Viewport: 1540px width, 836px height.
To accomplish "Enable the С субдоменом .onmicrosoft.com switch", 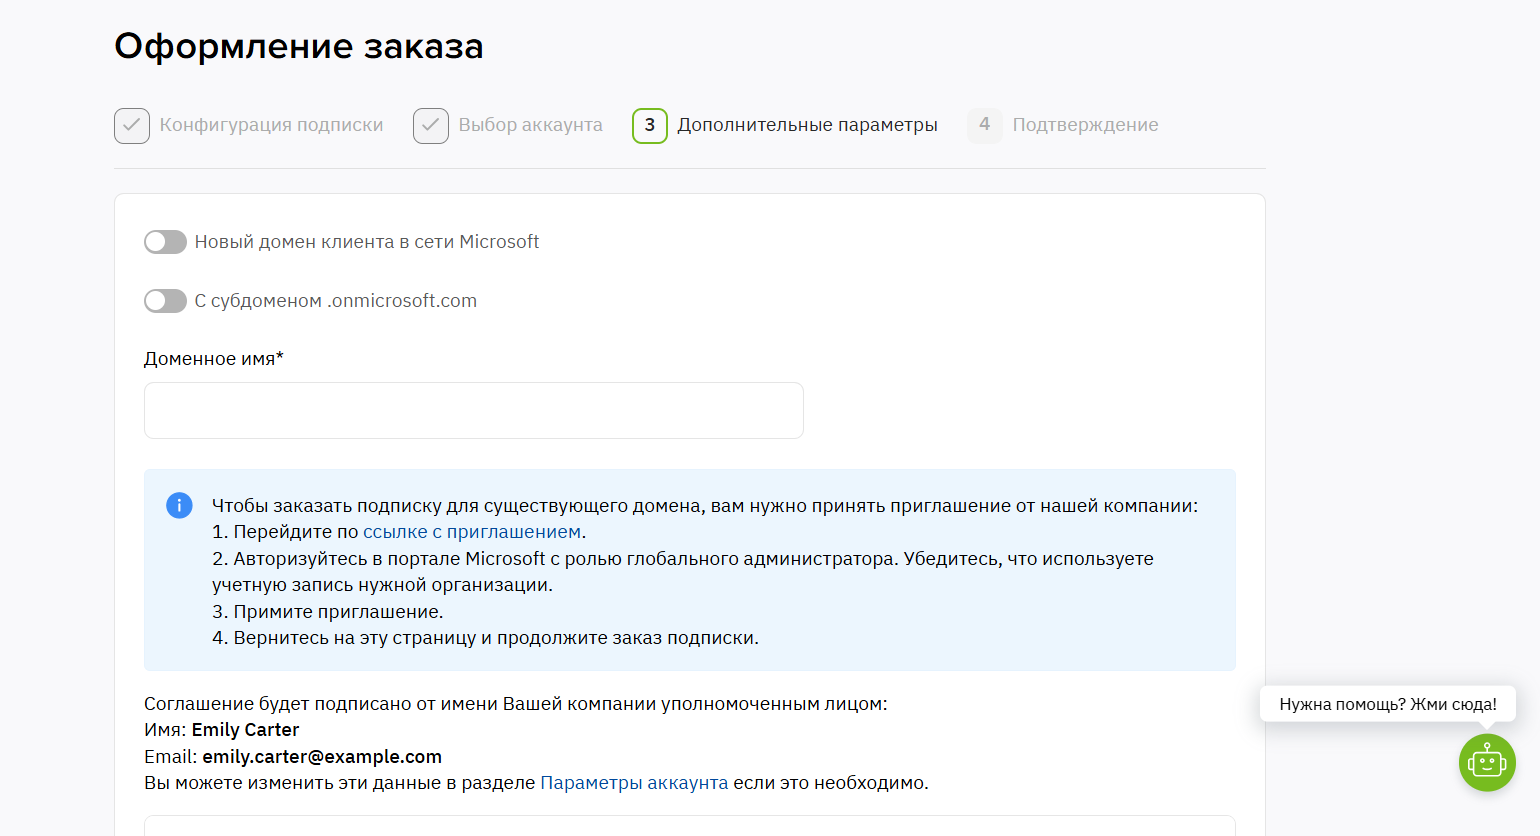I will [x=165, y=301].
